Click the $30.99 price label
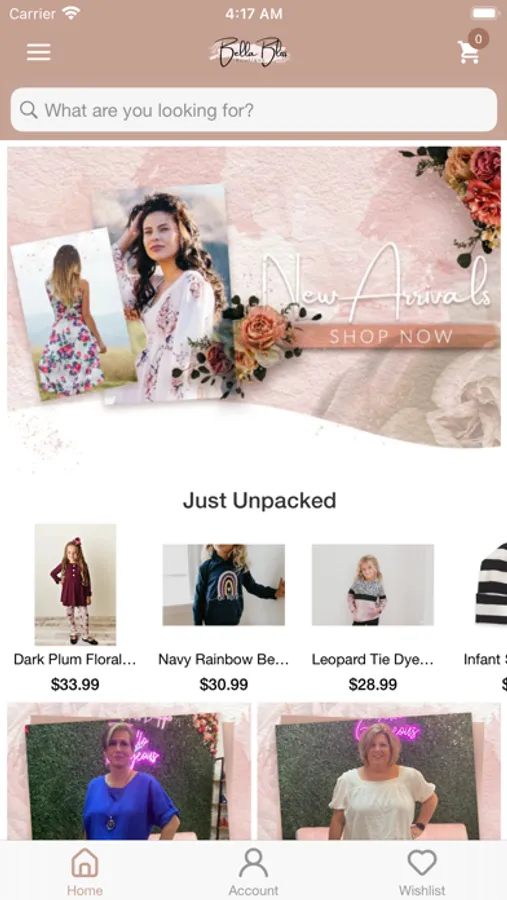 (x=224, y=684)
